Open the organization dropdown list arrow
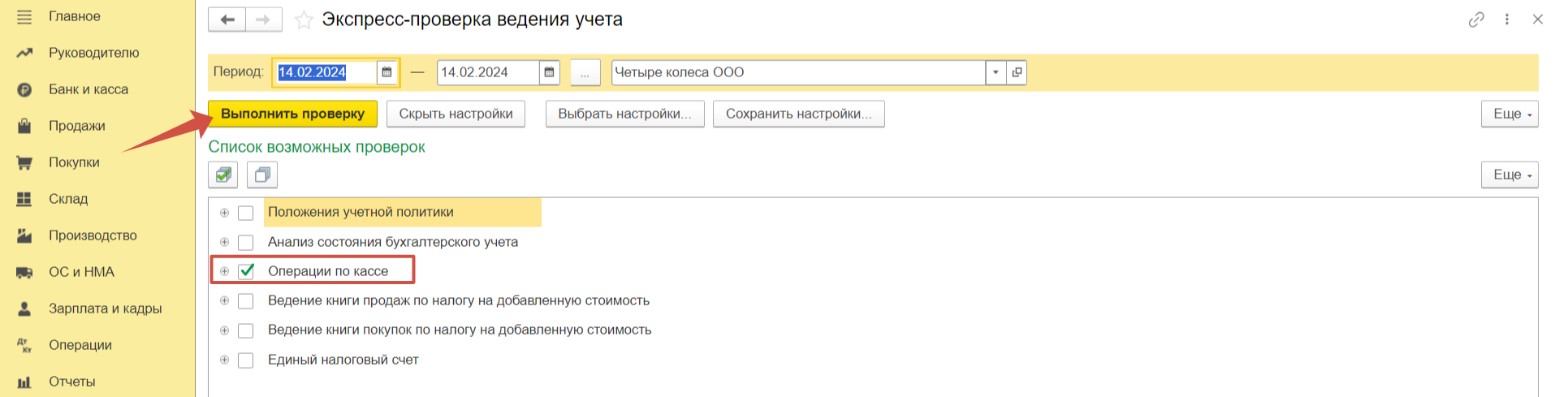Screen dimensions: 1559x397 click(x=995, y=72)
